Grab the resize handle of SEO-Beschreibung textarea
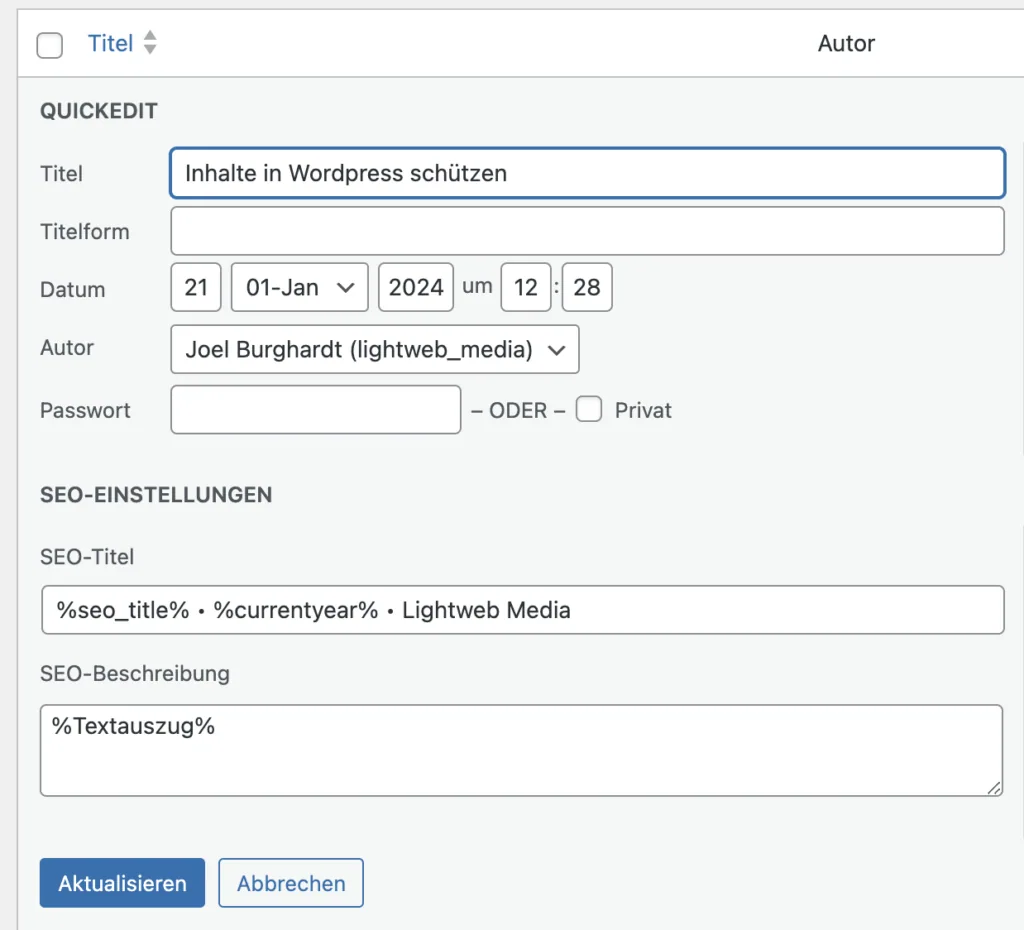Image resolution: width=1024 pixels, height=930 pixels. tap(994, 788)
